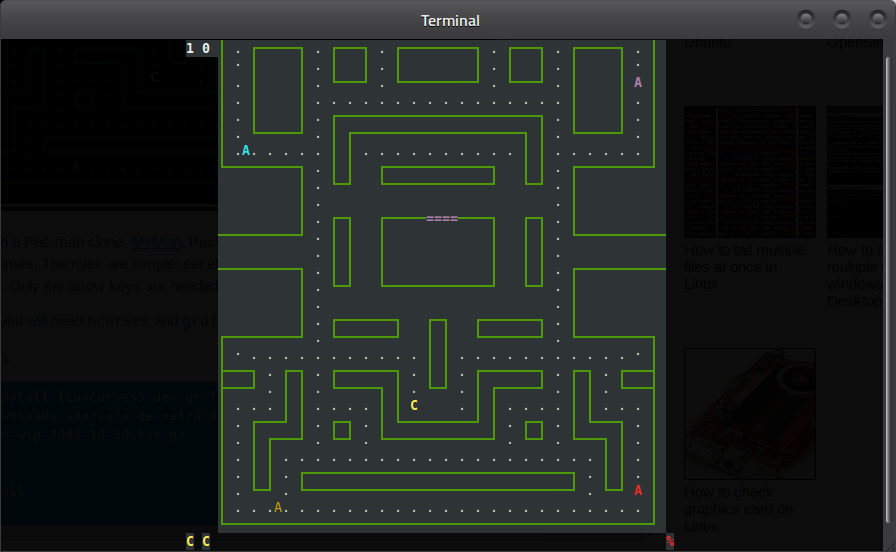Click the terminal output thumbnail above the tail article
This screenshot has width=896, height=552.
tap(750, 171)
